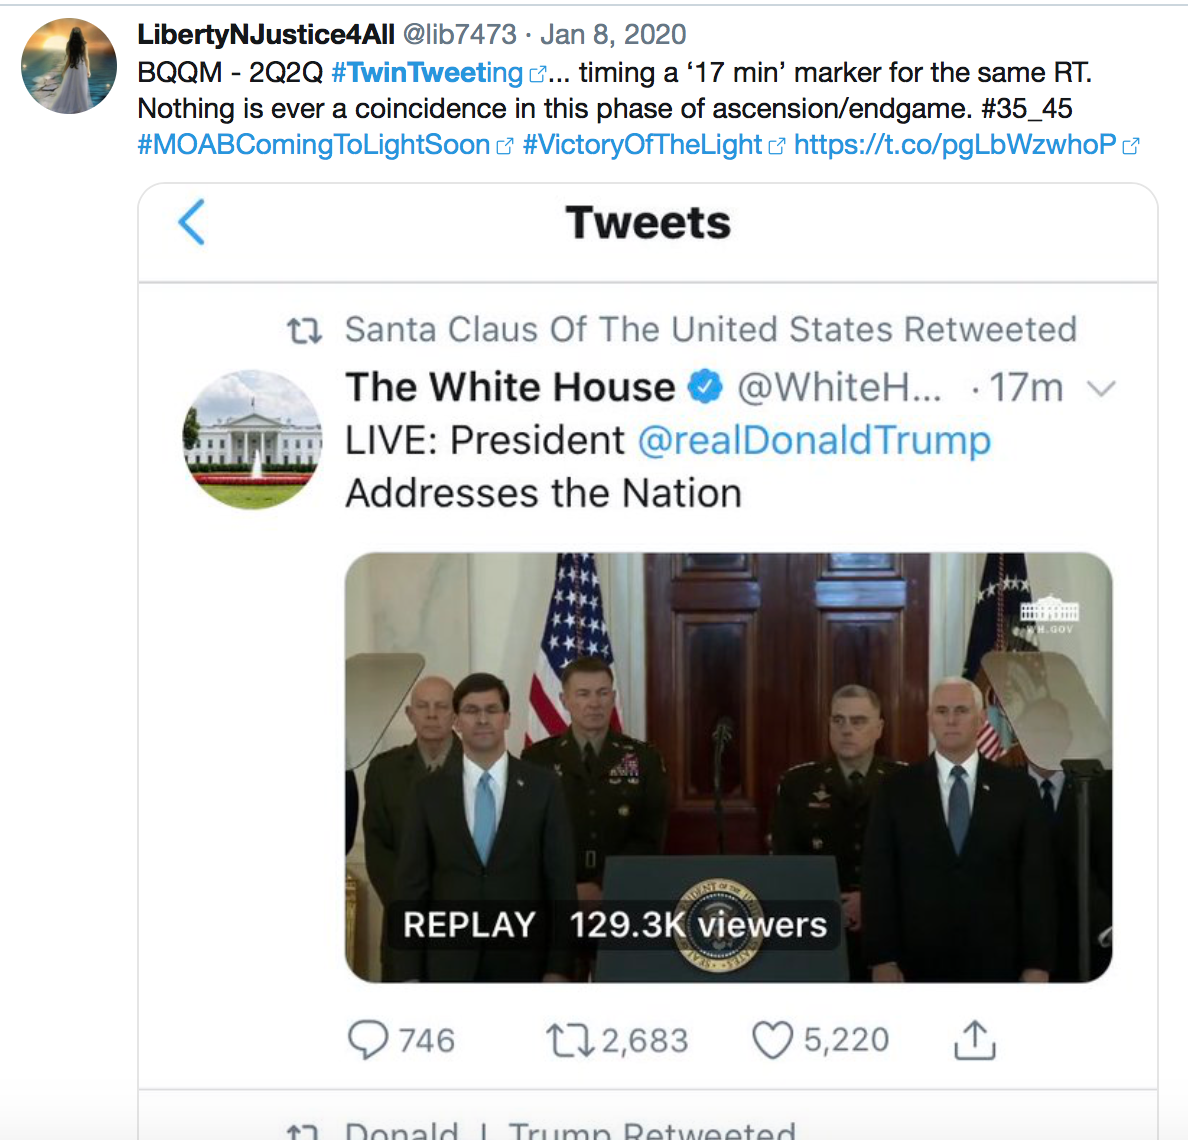1188x1140 pixels.
Task: Click the share upload icon
Action: pyautogui.click(x=974, y=1040)
